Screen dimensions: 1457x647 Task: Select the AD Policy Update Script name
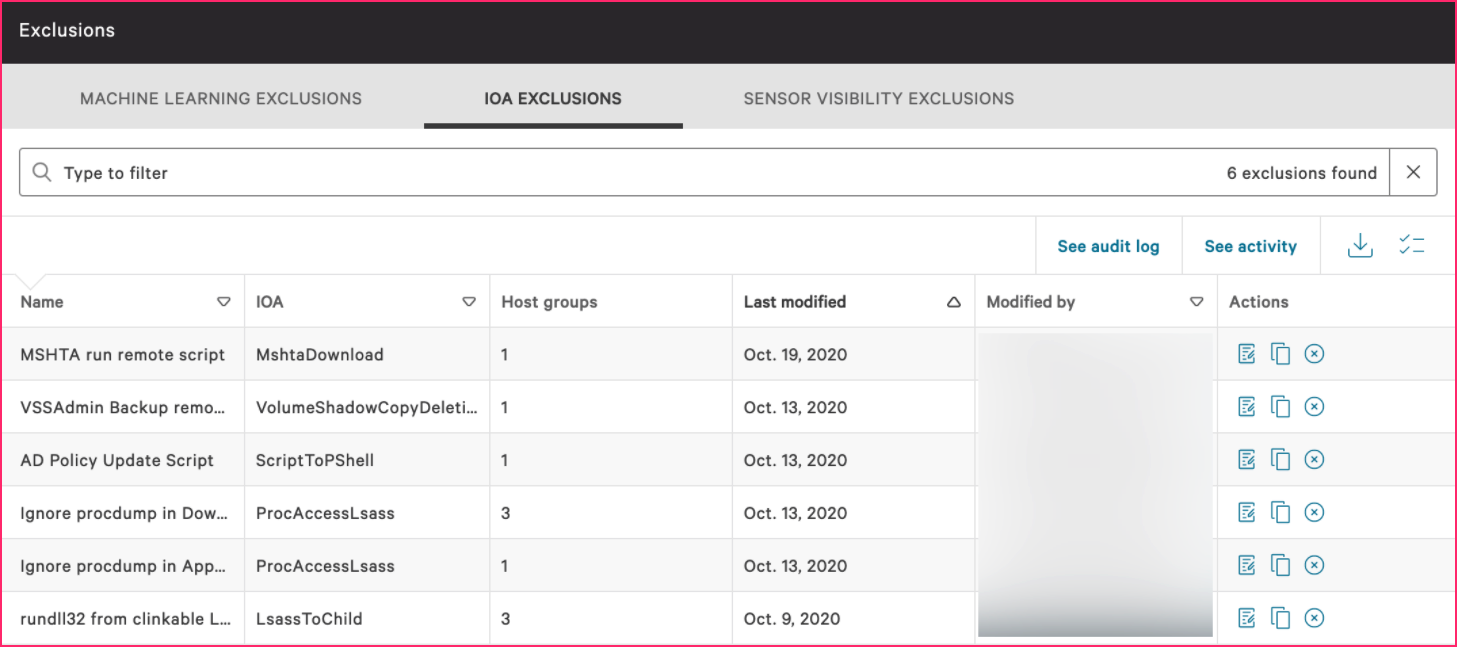[x=117, y=460]
